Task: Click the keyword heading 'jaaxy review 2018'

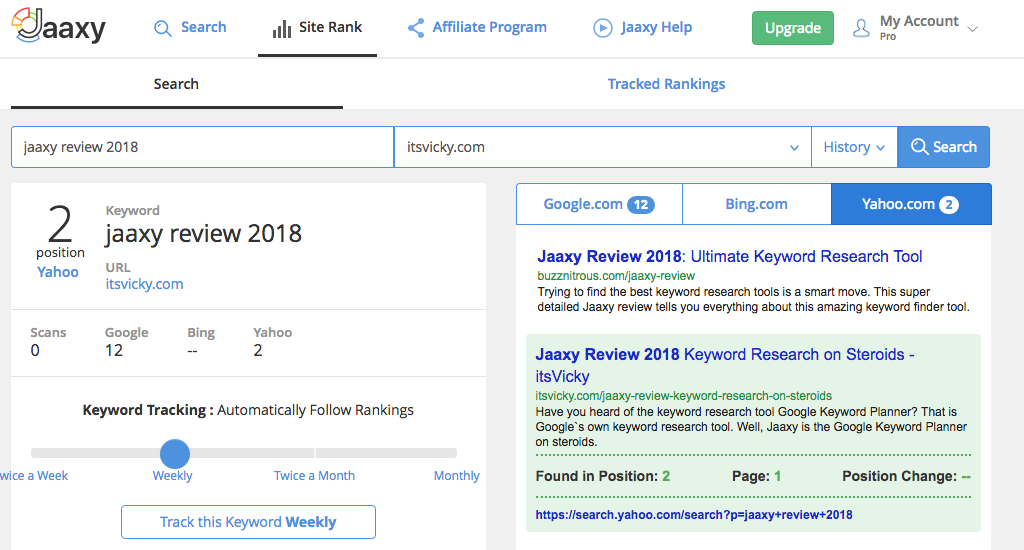Action: (x=203, y=234)
